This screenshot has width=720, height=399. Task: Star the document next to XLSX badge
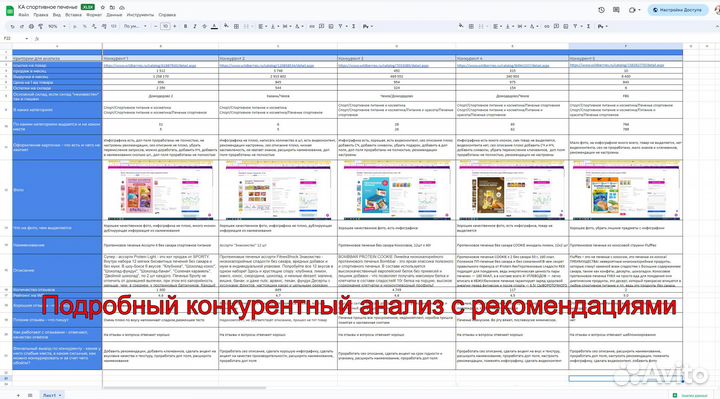click(x=102, y=7)
